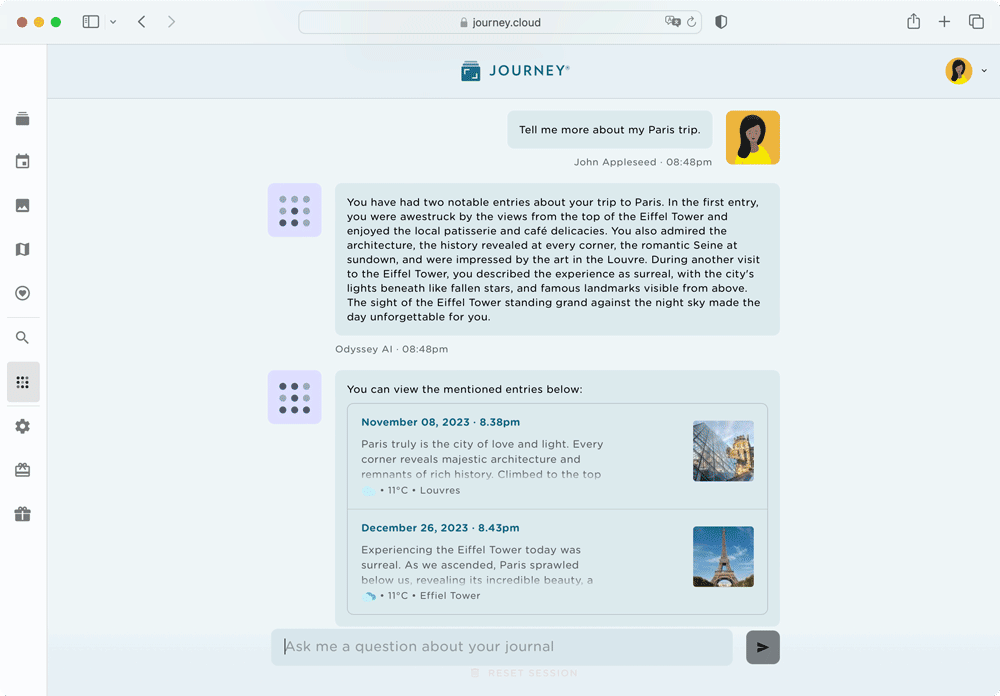This screenshot has width=1000, height=696.
Task: Expand the browser tab overview control
Action: [x=977, y=21]
